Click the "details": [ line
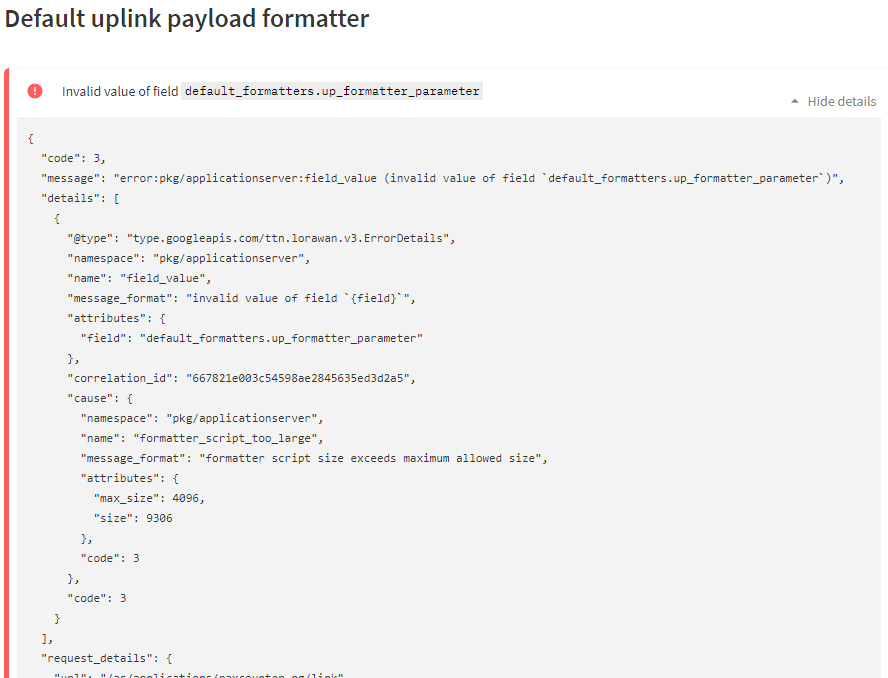Viewport: 888px width, 678px height. tap(80, 198)
